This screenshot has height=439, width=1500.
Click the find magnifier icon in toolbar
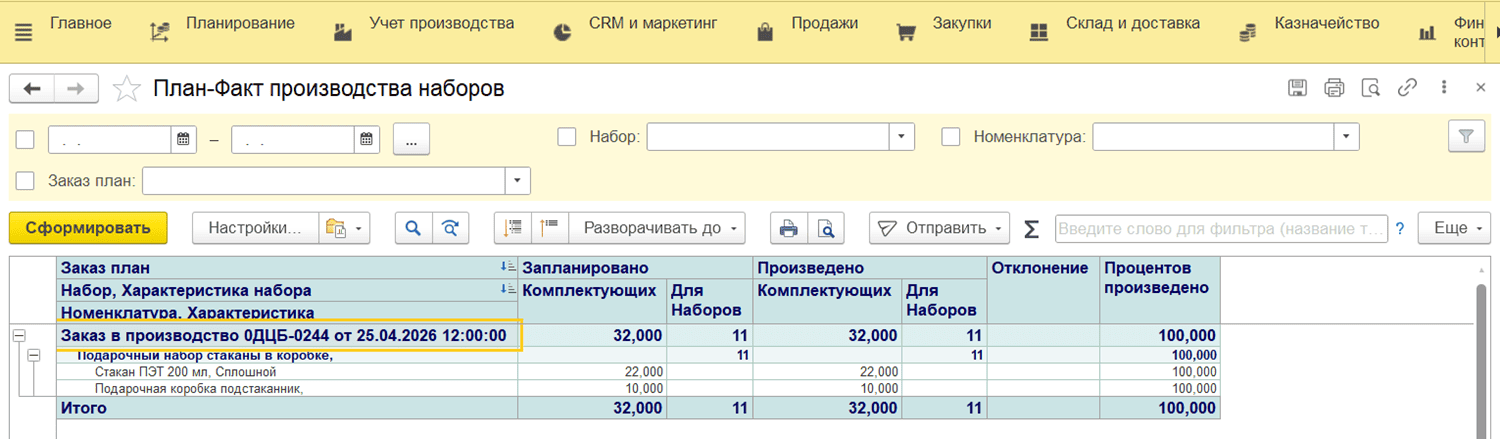click(412, 228)
